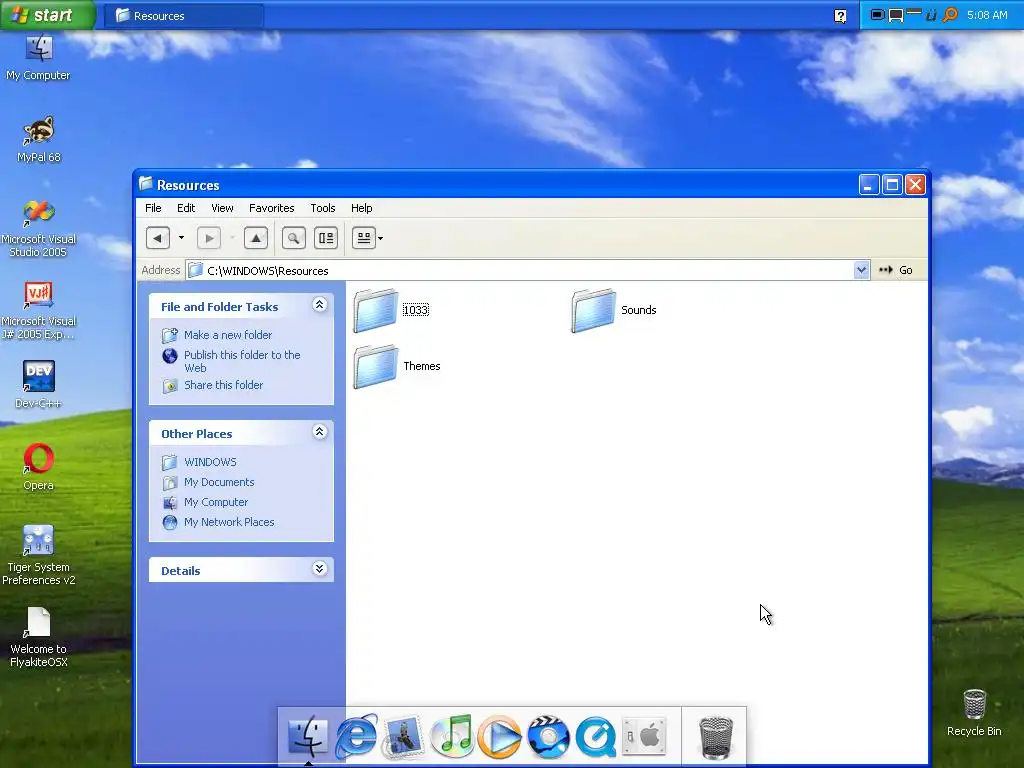1024x768 pixels.
Task: Go to My Computer in Other Places
Action: pyautogui.click(x=216, y=502)
